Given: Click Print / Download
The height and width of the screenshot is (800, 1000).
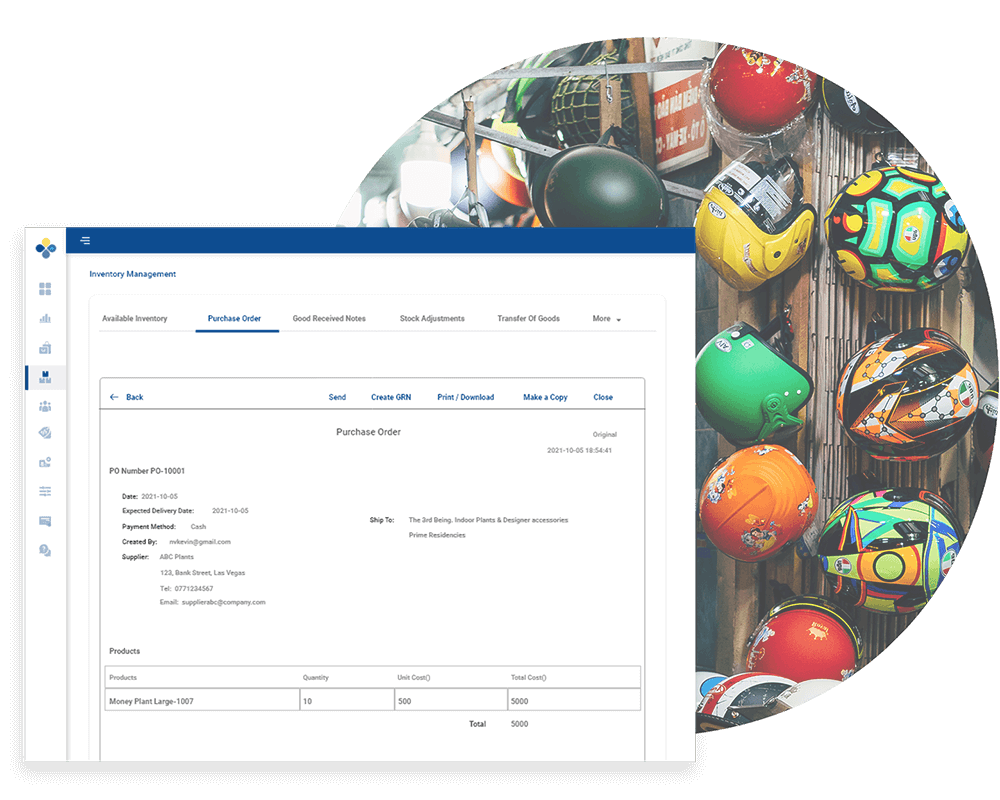Looking at the screenshot, I should [x=466, y=397].
